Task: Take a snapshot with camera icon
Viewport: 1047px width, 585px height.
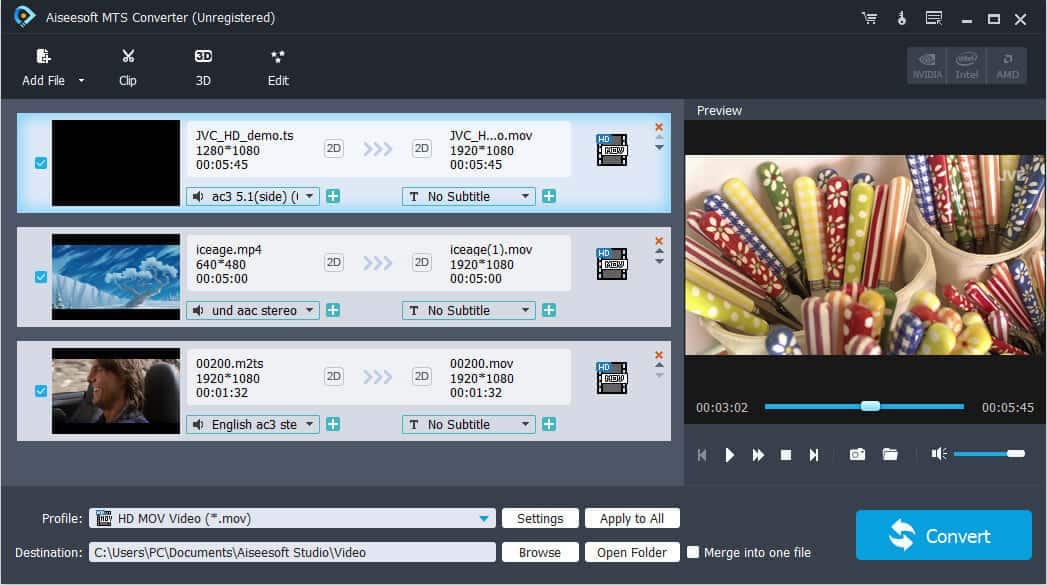Action: click(857, 454)
